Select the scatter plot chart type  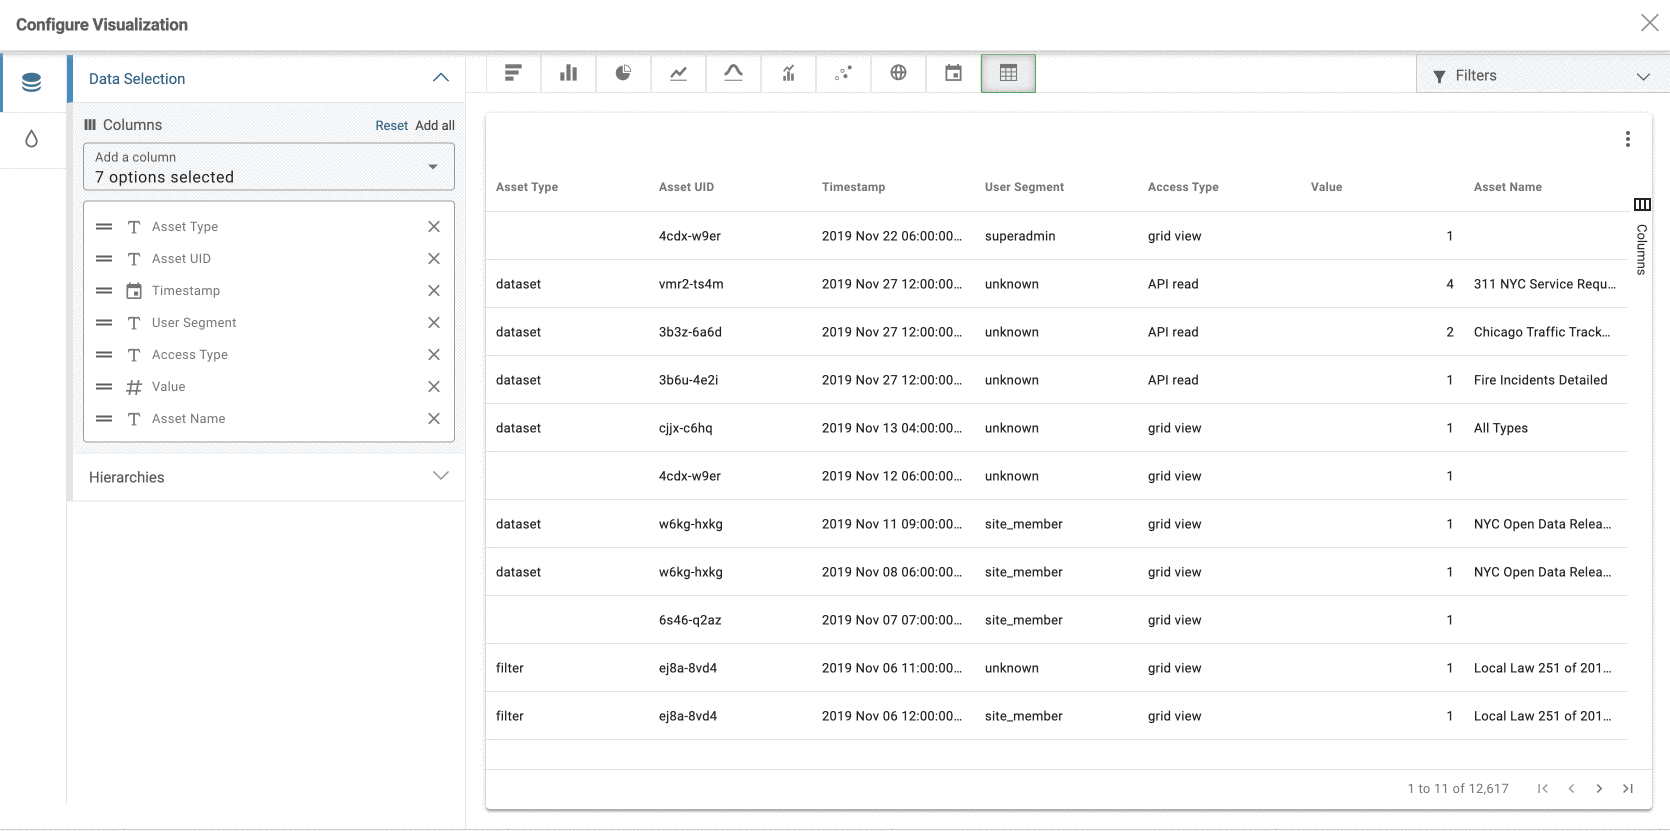point(843,73)
